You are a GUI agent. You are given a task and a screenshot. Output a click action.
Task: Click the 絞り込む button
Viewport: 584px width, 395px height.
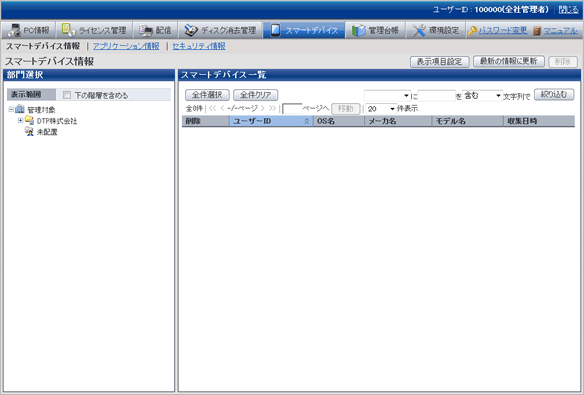click(554, 95)
